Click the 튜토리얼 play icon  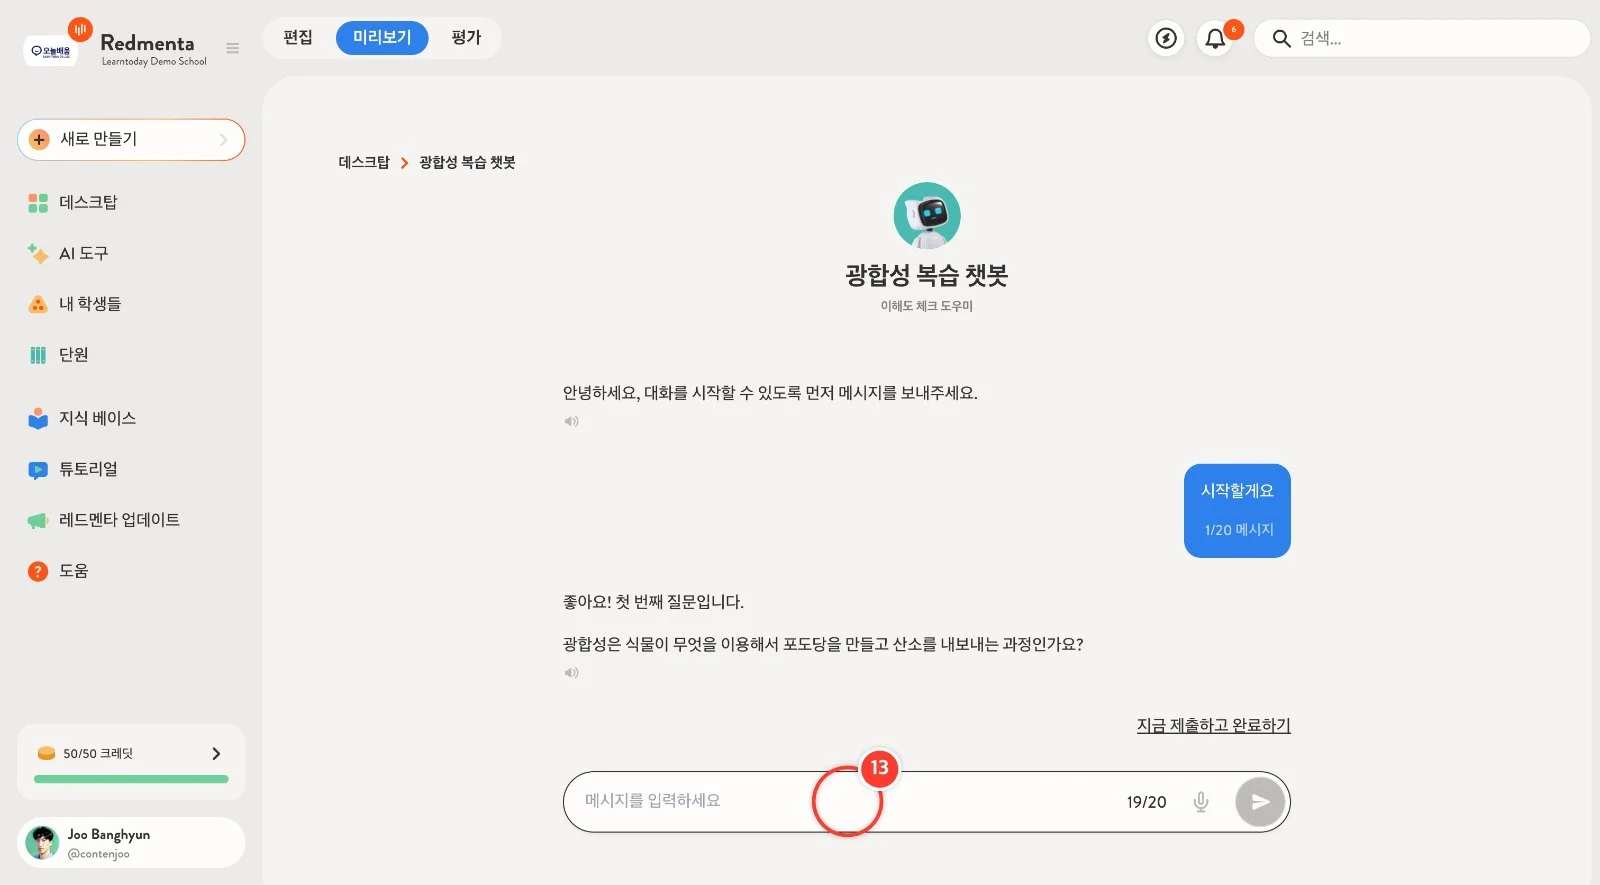pyautogui.click(x=38, y=469)
